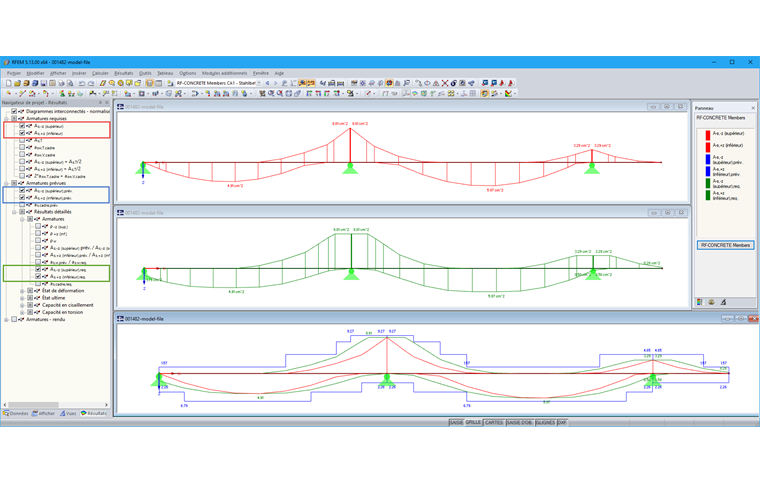The width and height of the screenshot is (760, 483).
Task: Click the RF-CONCRETE Members panel button
Action: pyautogui.click(x=725, y=245)
